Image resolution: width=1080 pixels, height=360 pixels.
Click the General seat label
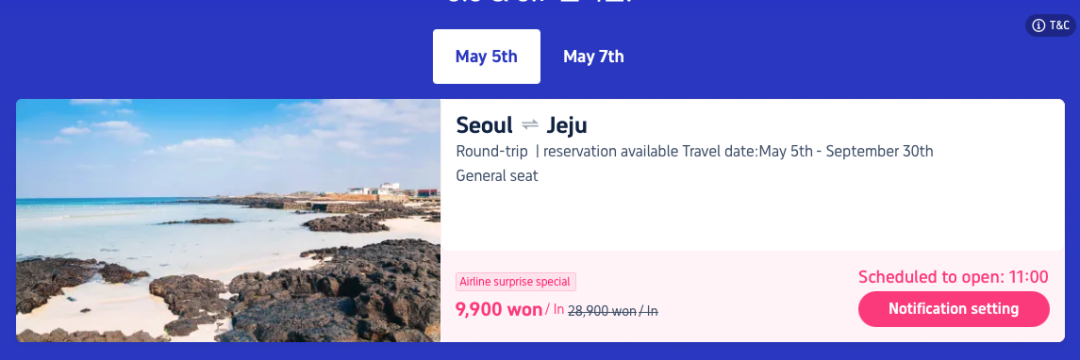click(x=497, y=176)
